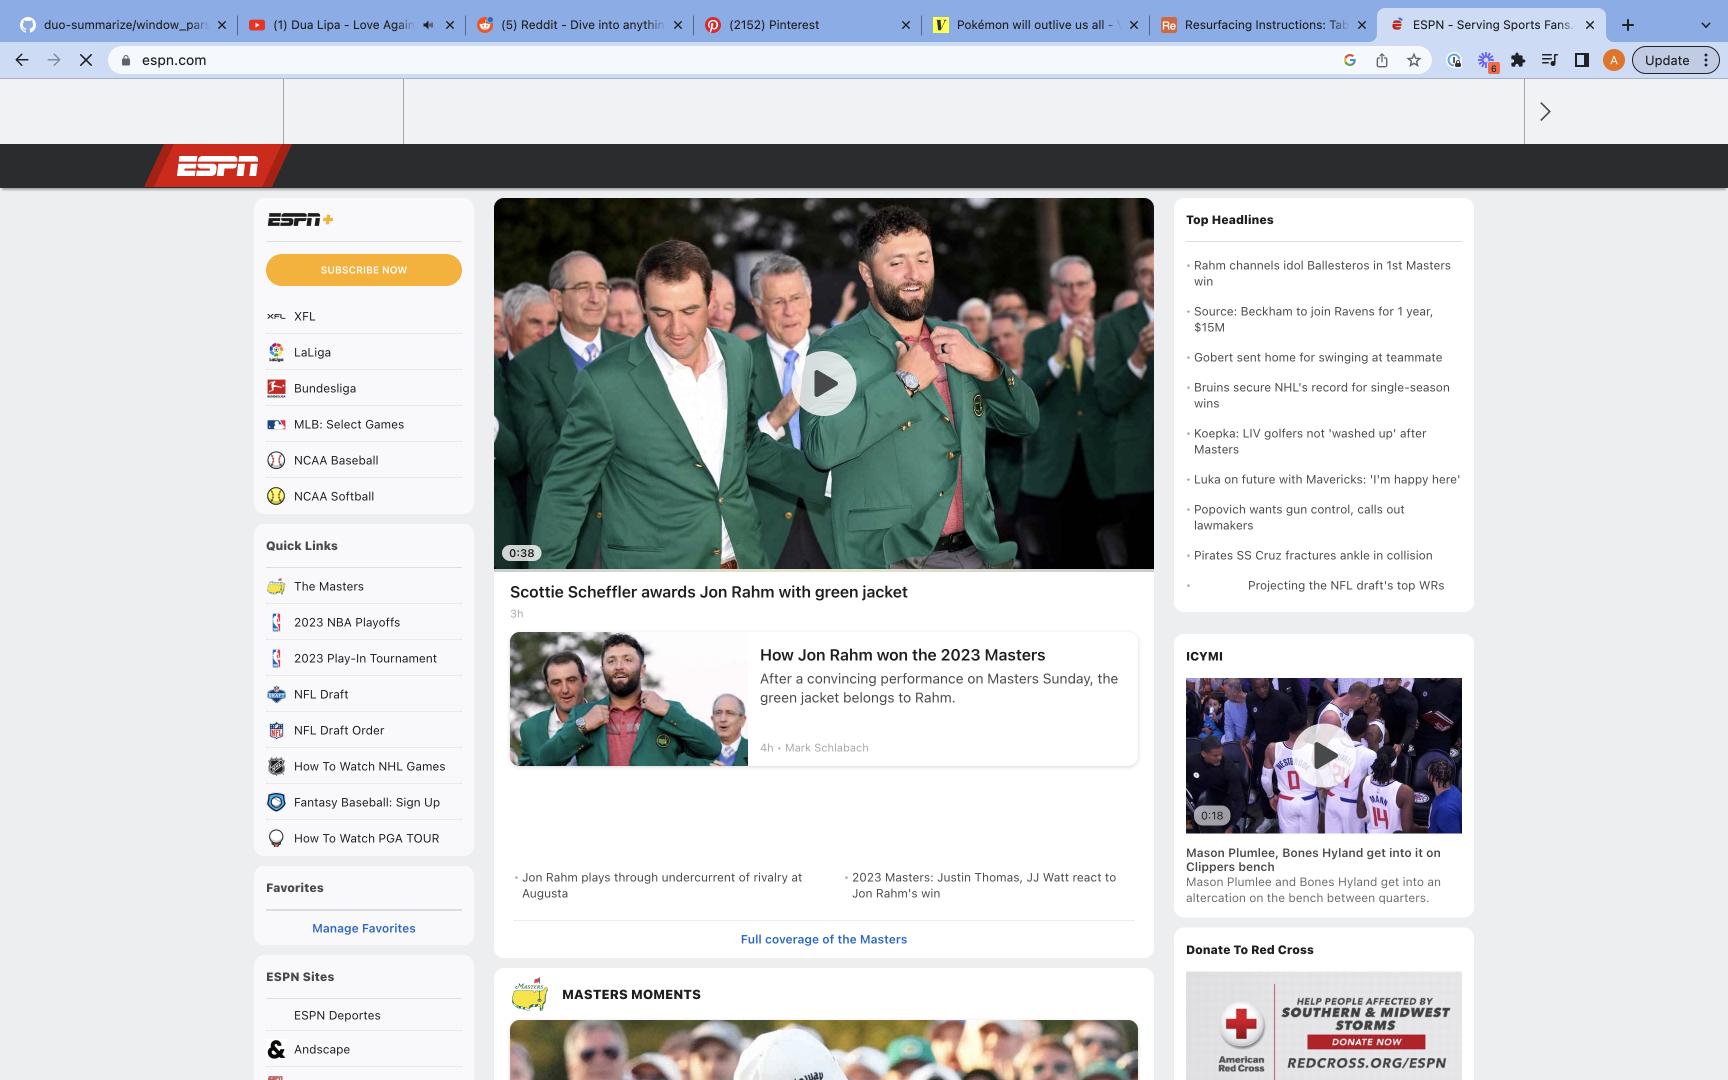The width and height of the screenshot is (1728, 1080).
Task: Play the Scottie Scheffler green jacket video
Action: (824, 383)
